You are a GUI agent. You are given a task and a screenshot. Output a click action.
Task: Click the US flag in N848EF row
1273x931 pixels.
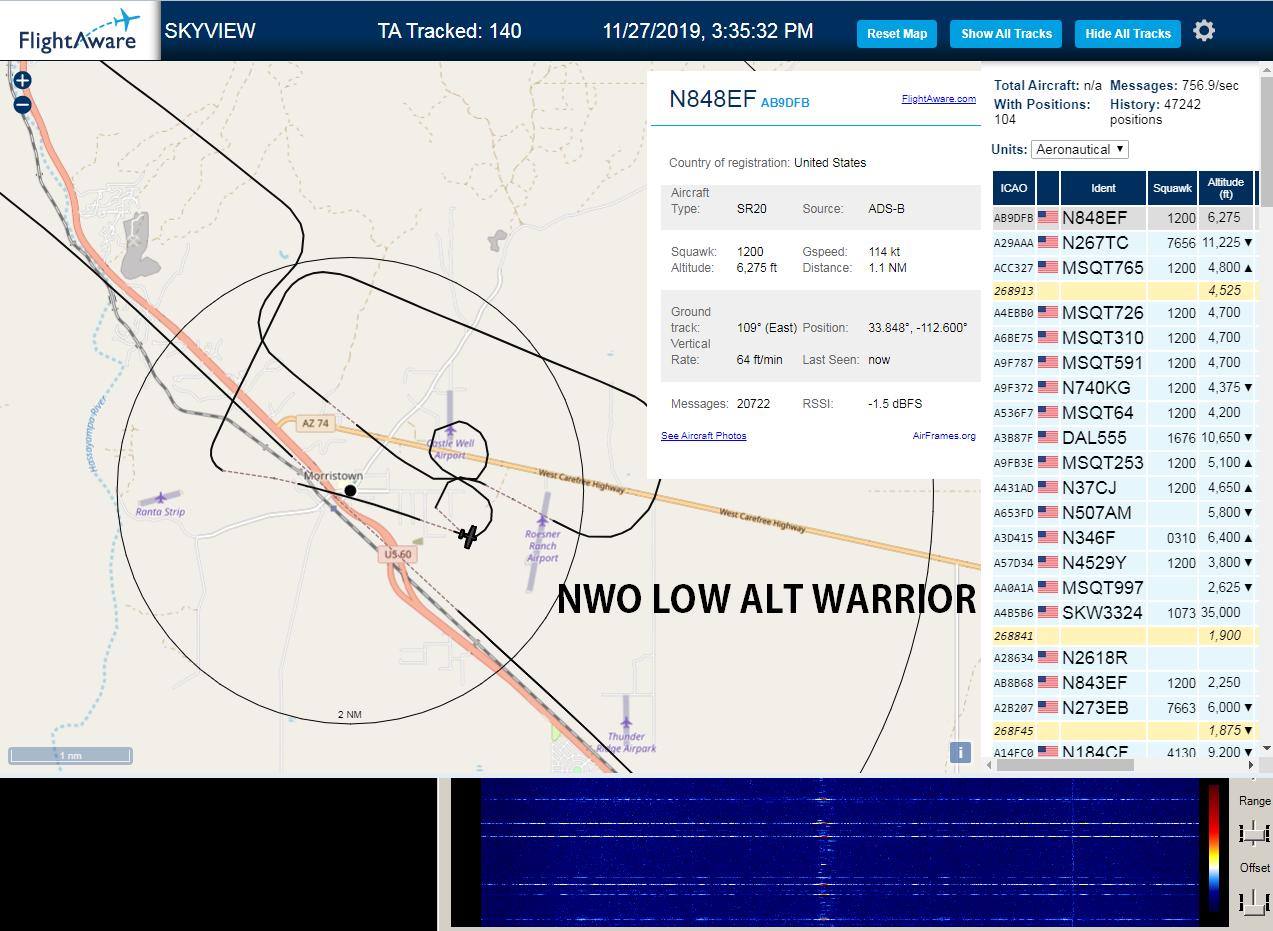pos(1048,217)
